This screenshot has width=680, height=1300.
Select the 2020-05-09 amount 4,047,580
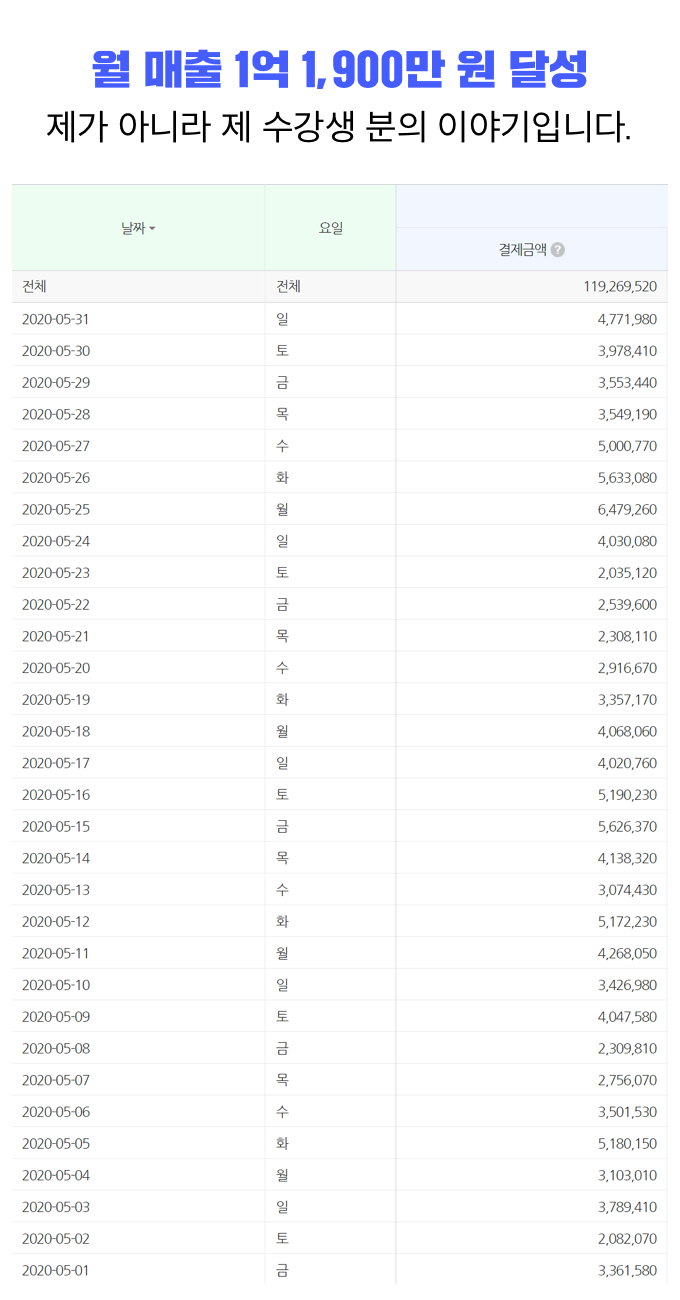click(x=627, y=1016)
